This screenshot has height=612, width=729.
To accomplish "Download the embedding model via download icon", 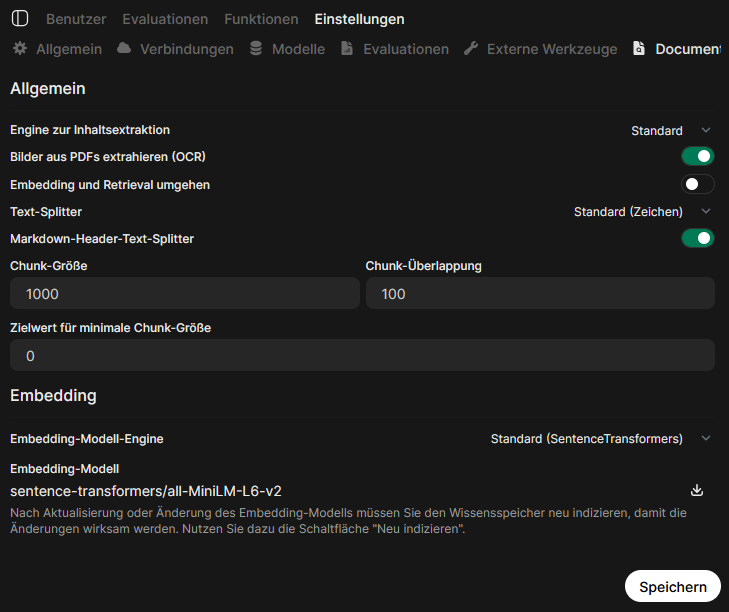I will point(697,490).
